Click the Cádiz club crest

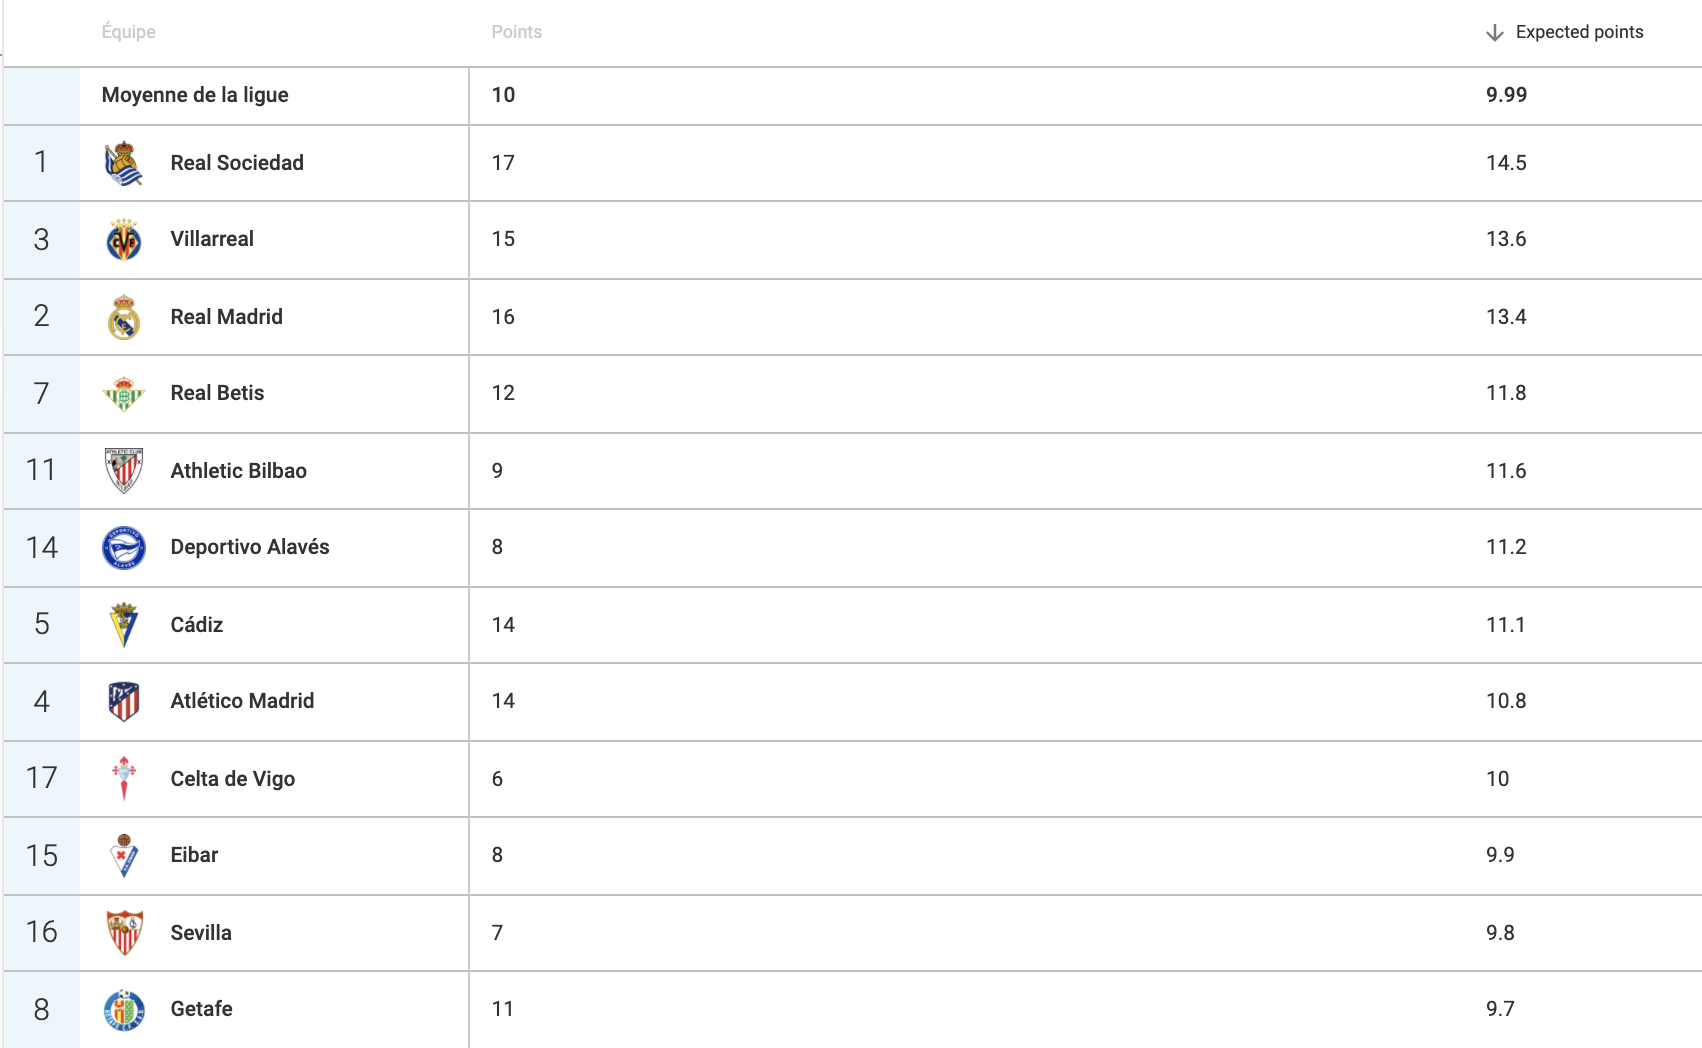coord(124,625)
